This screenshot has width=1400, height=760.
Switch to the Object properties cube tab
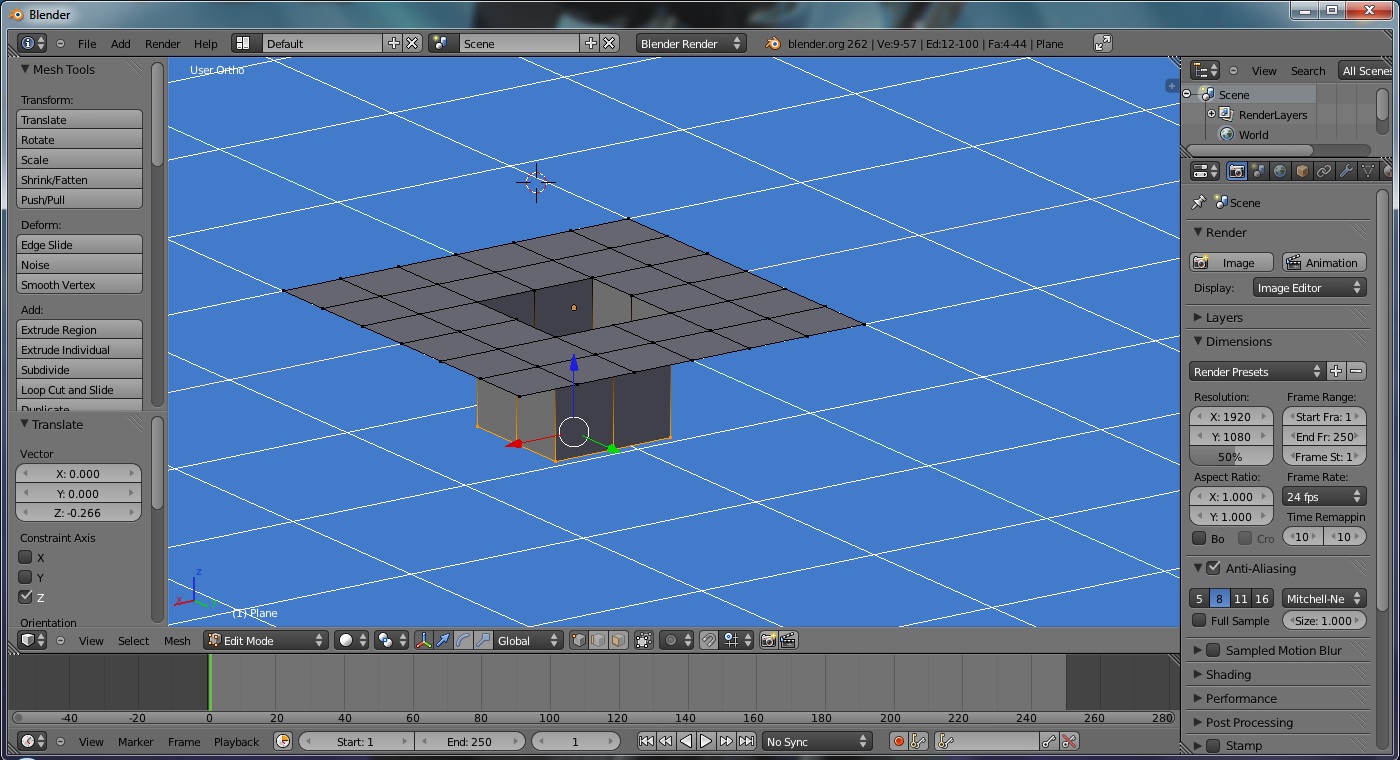coord(1302,171)
